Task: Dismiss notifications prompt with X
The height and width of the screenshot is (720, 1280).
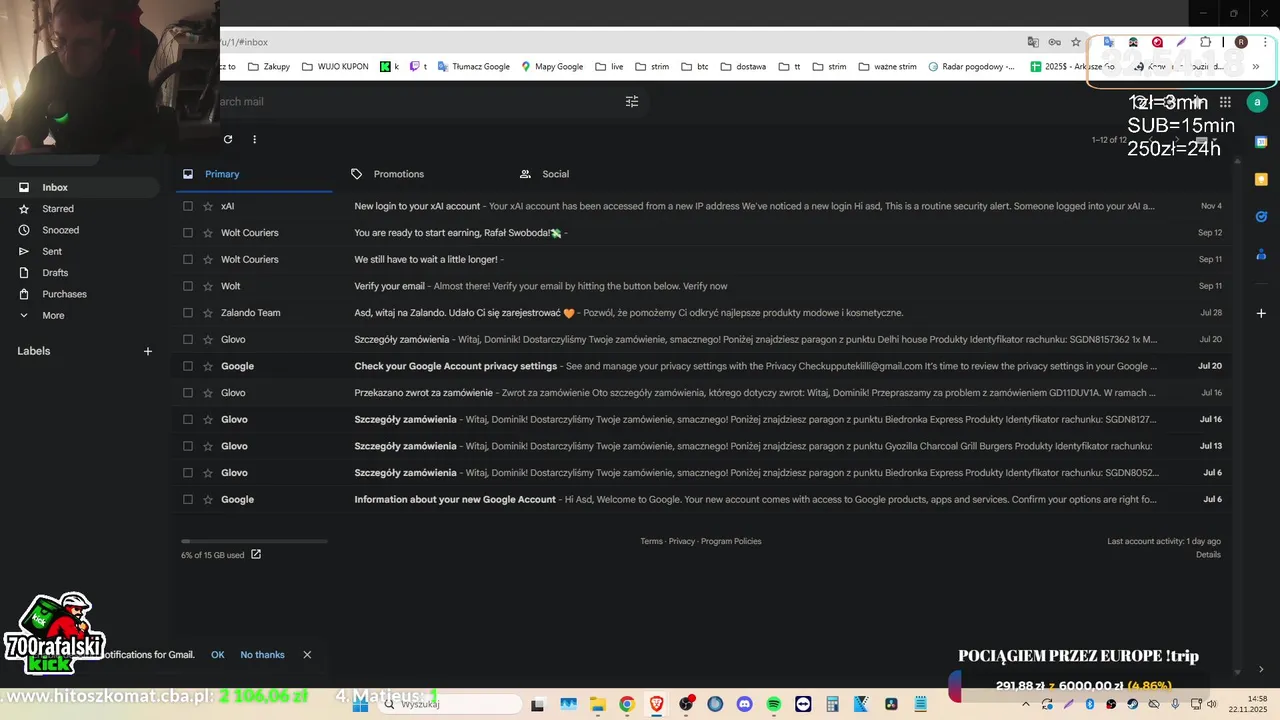Action: coord(307,655)
